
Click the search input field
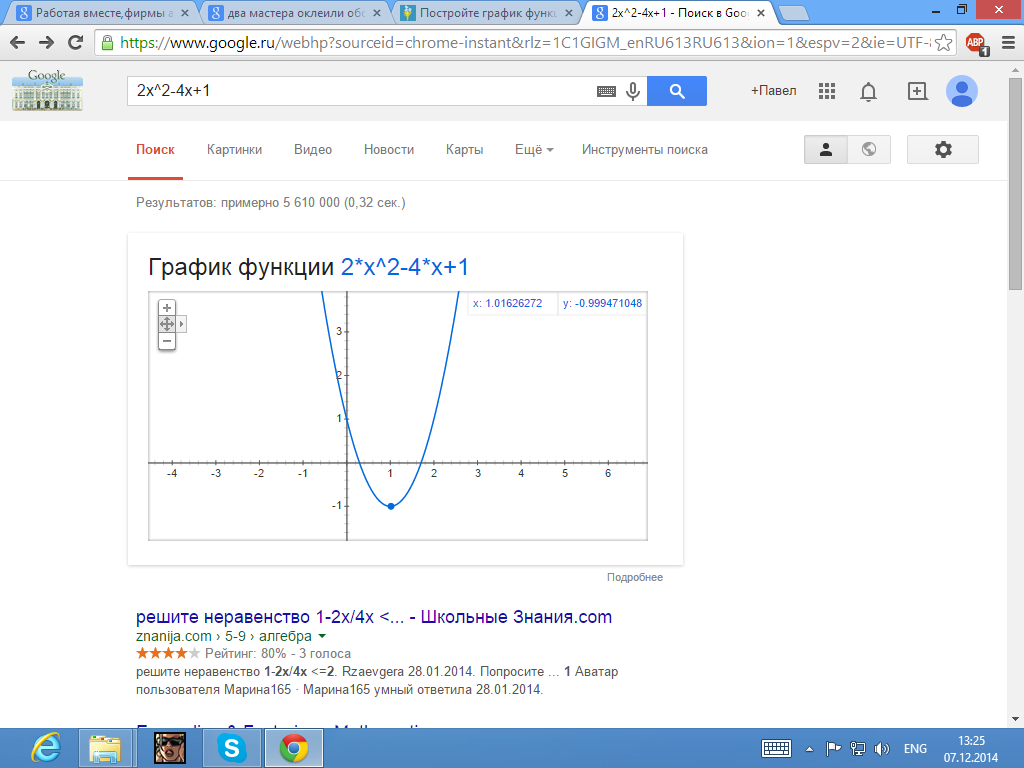tap(360, 91)
